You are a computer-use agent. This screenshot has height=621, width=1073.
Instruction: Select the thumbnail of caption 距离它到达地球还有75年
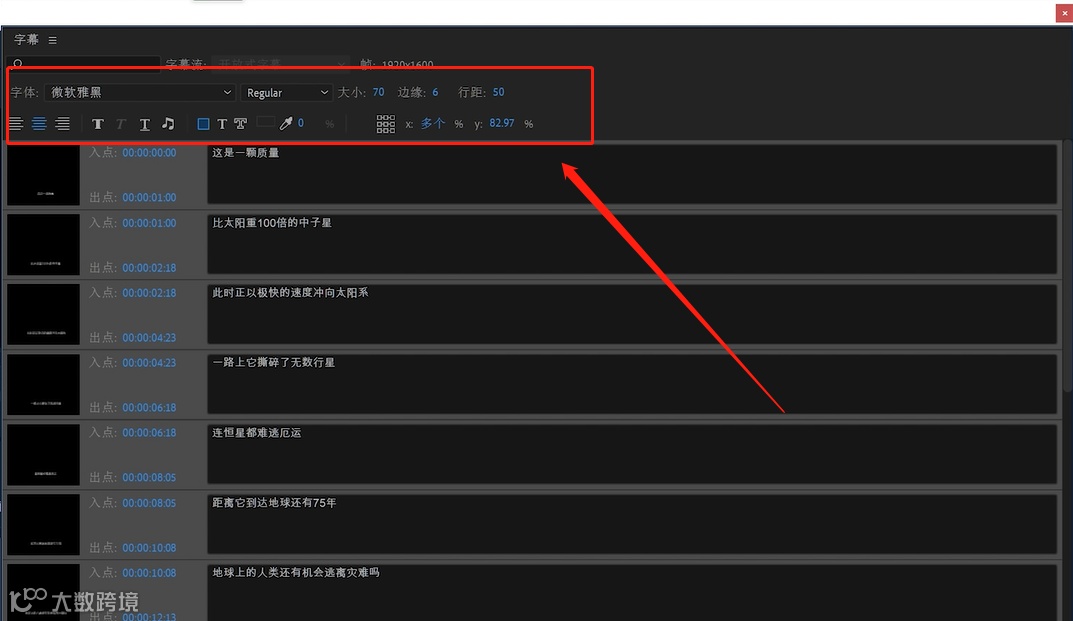[x=43, y=524]
